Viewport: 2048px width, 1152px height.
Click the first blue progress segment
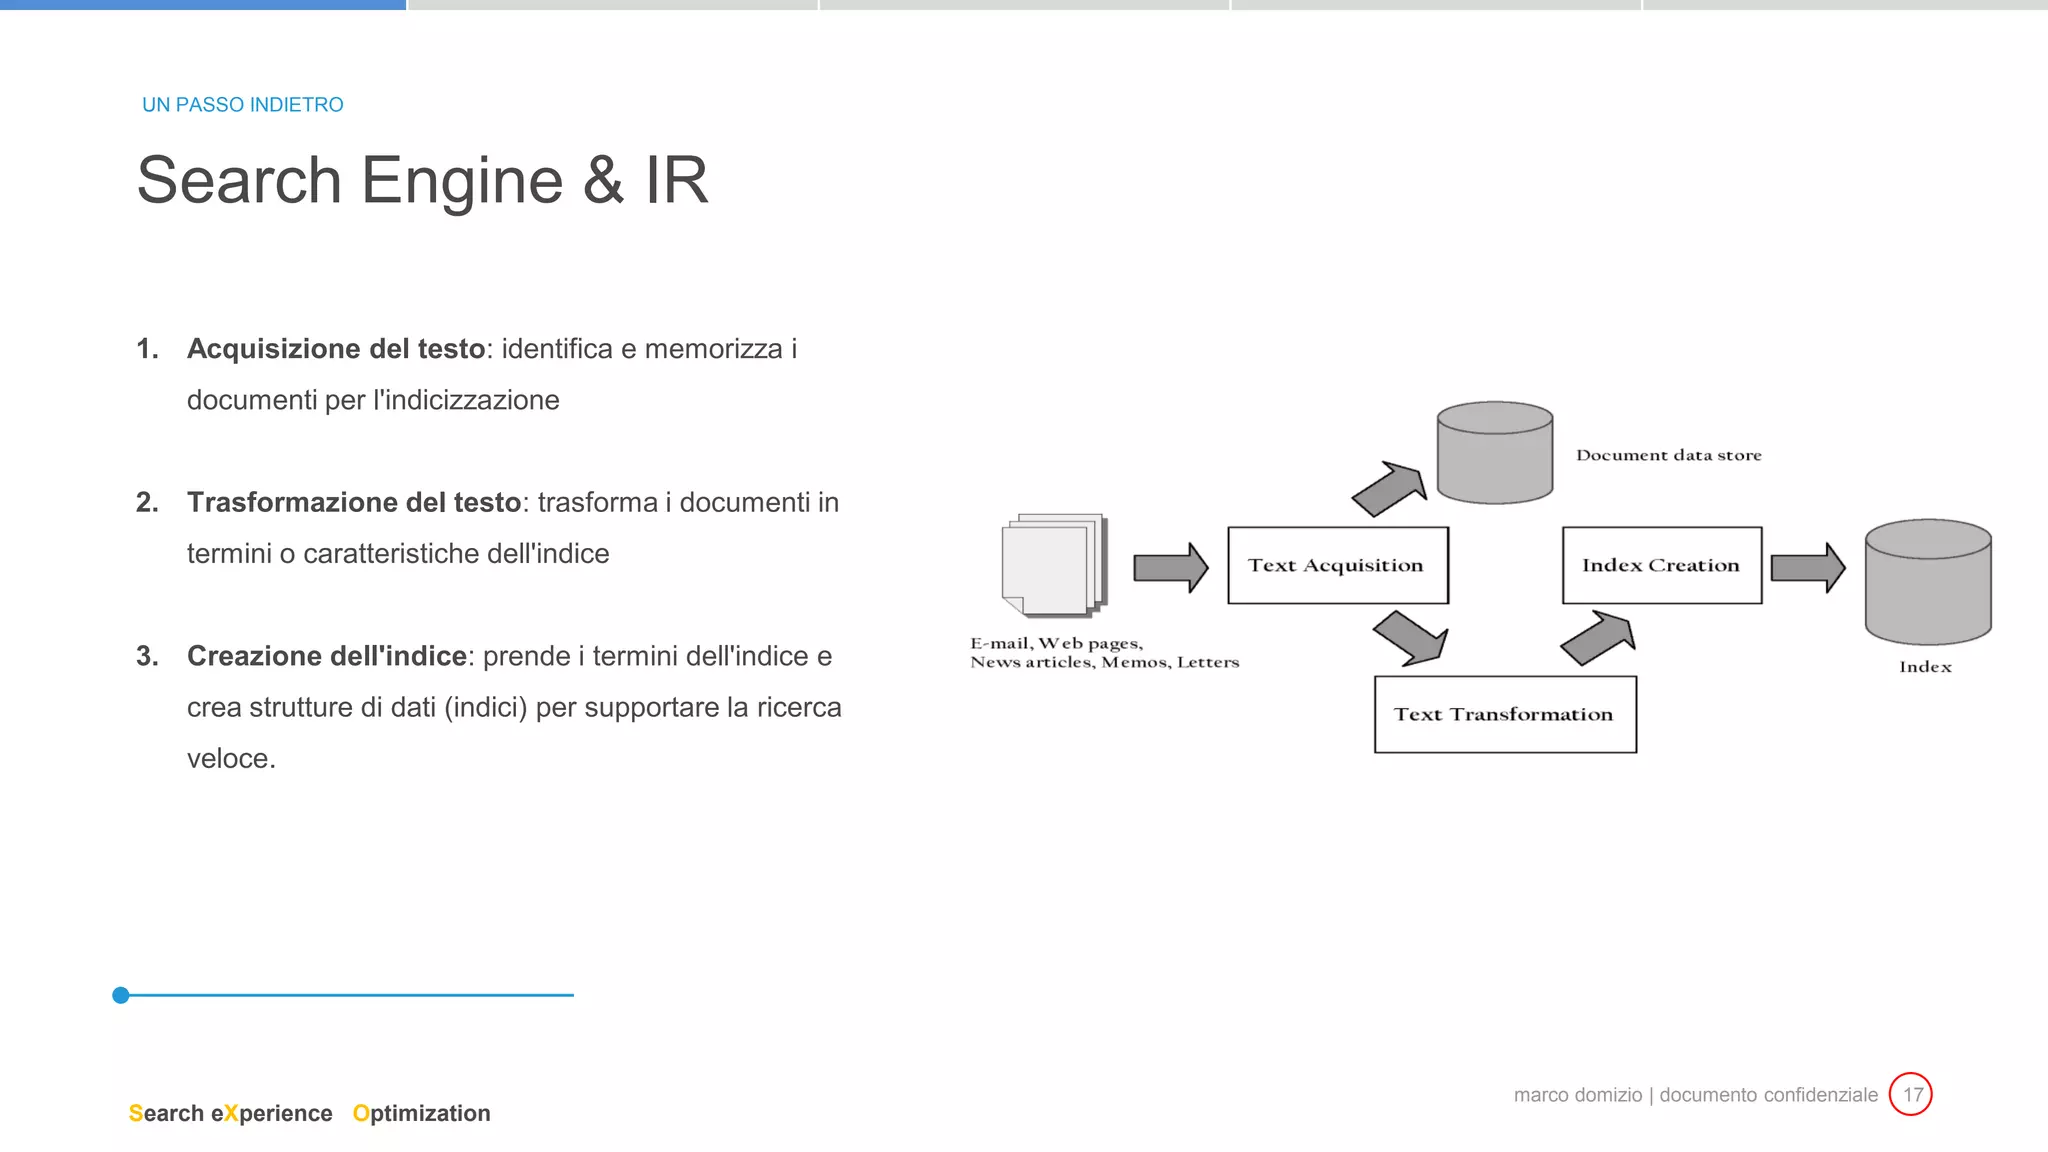[x=203, y=5]
